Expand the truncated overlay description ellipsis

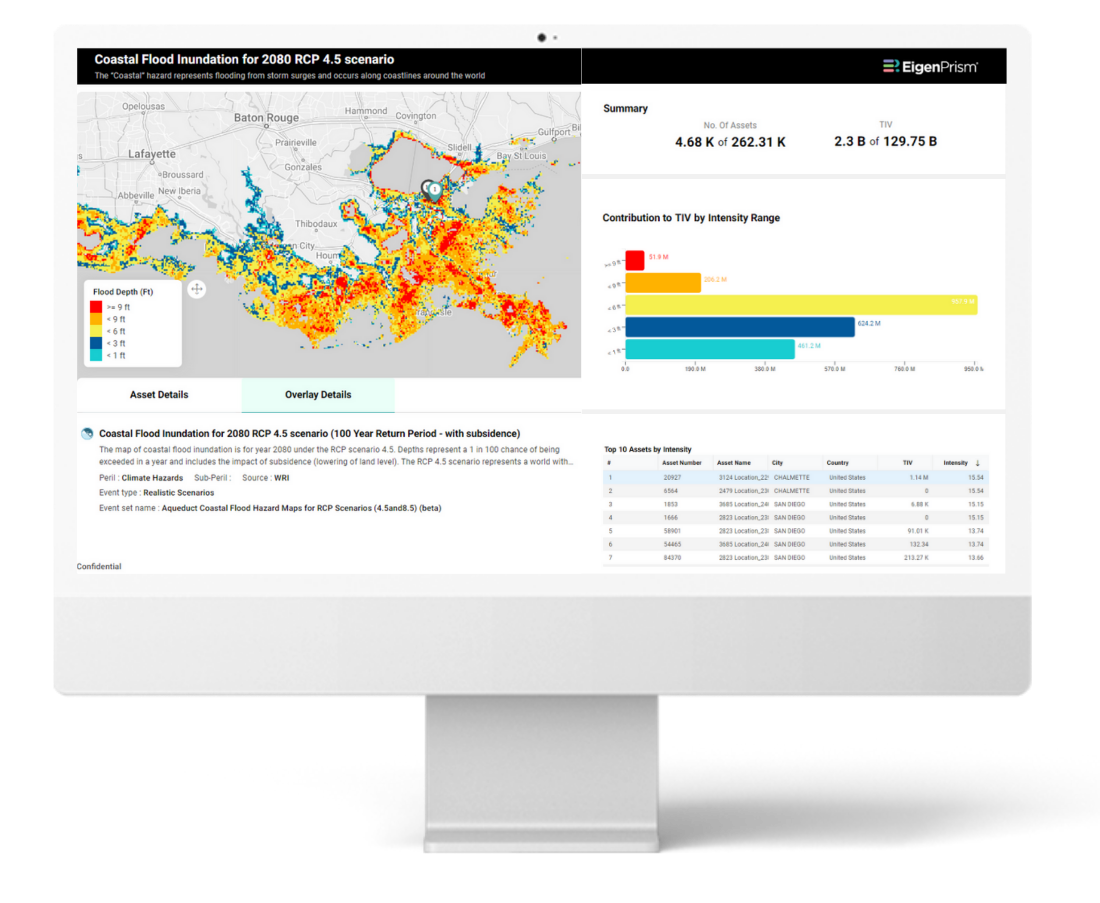[x=570, y=462]
